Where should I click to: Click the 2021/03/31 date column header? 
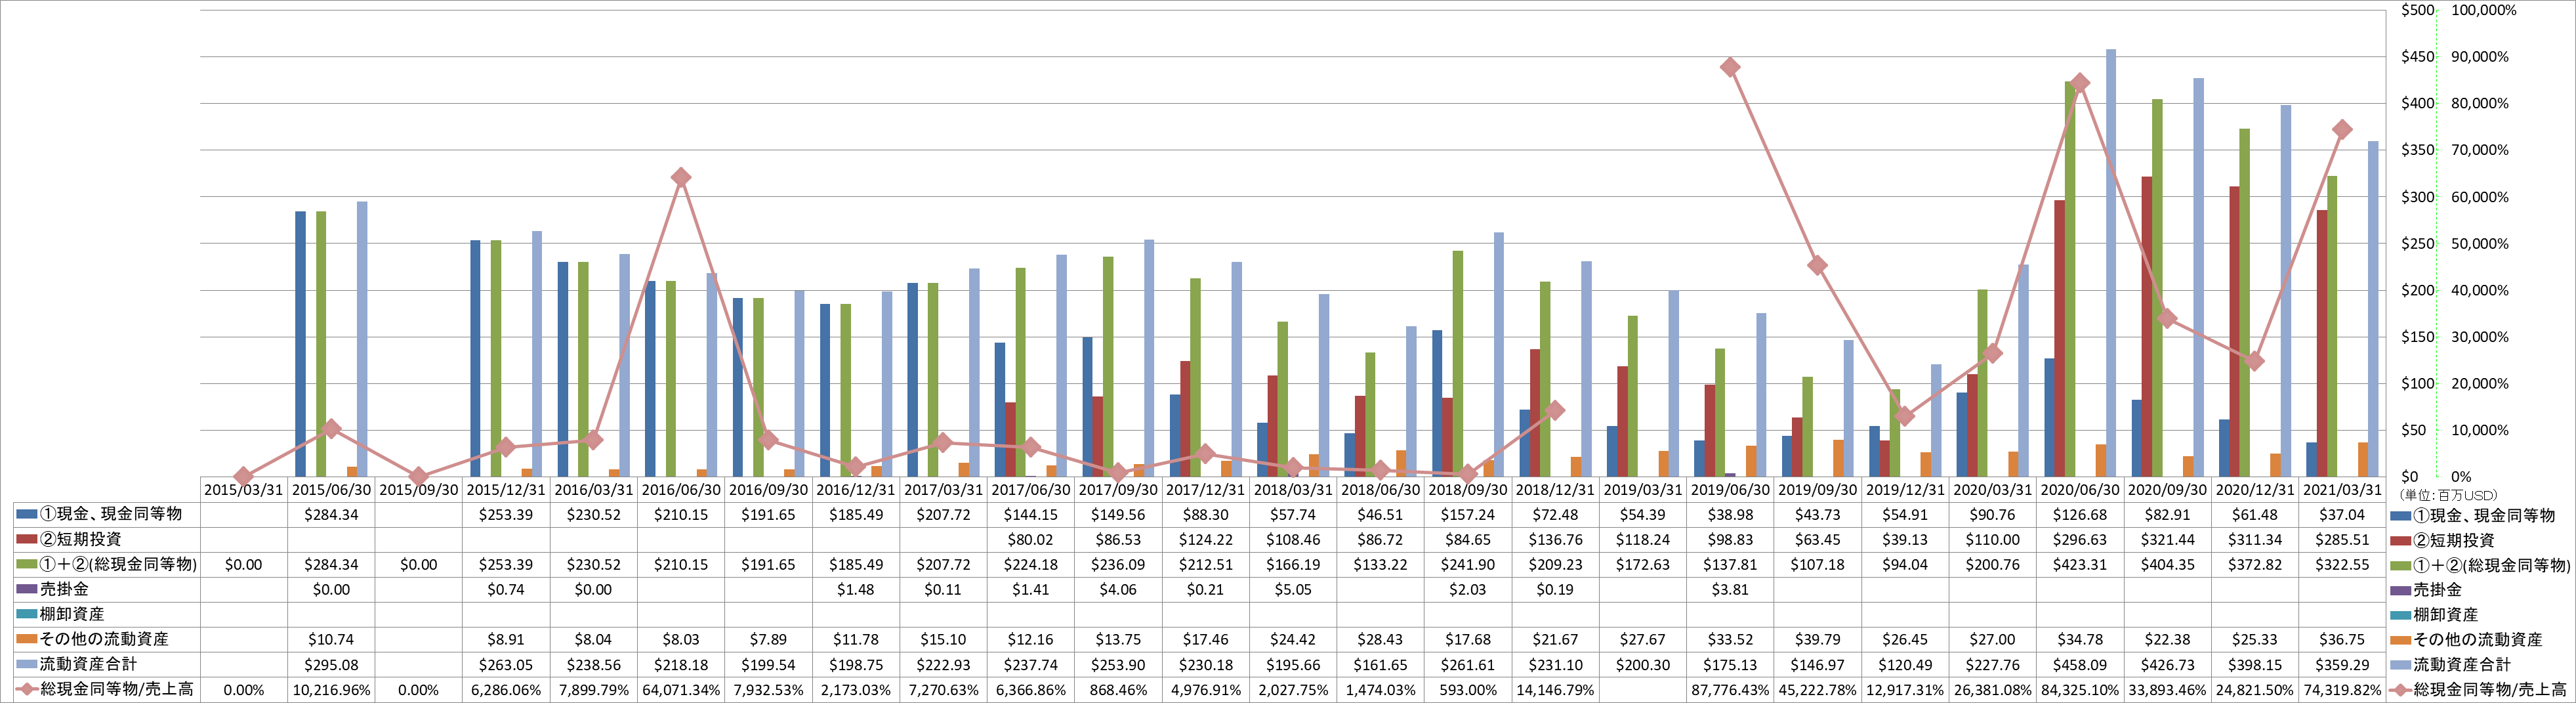click(x=2342, y=490)
